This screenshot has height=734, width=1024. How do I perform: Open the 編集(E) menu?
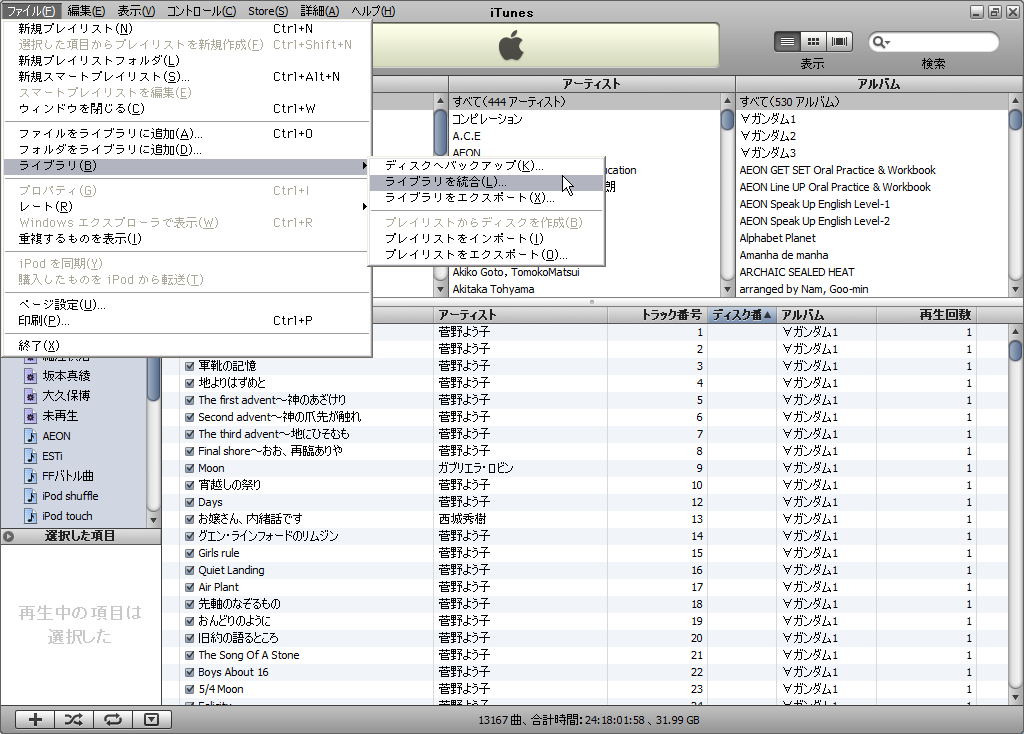pyautogui.click(x=86, y=11)
